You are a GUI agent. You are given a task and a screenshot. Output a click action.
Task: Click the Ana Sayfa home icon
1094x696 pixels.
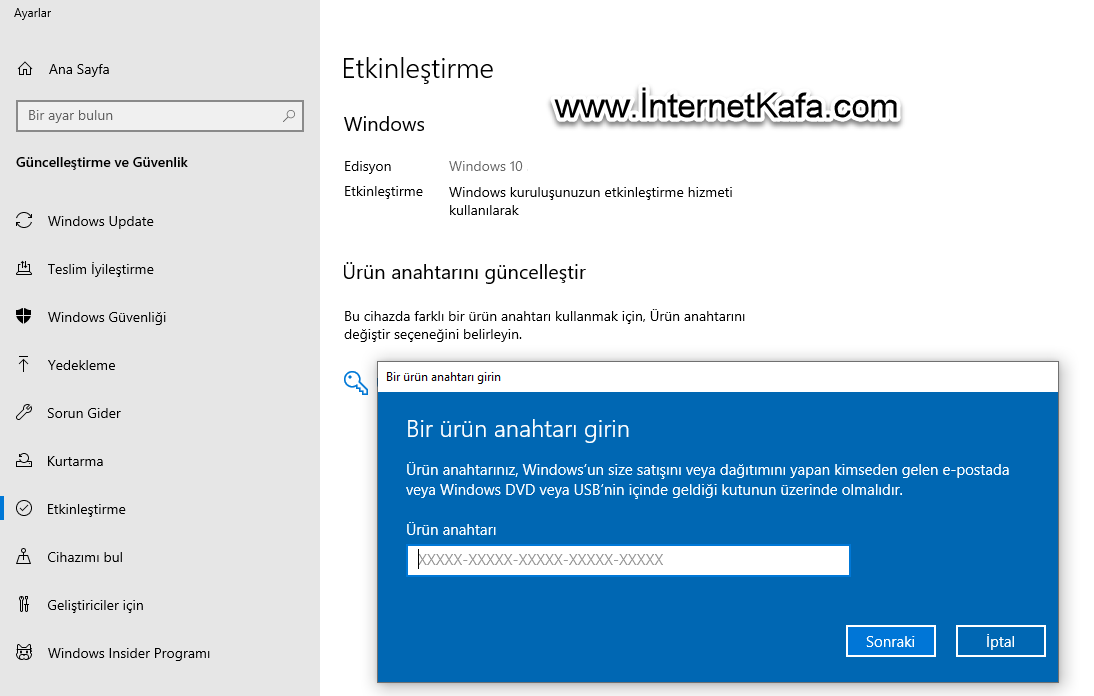pos(25,68)
